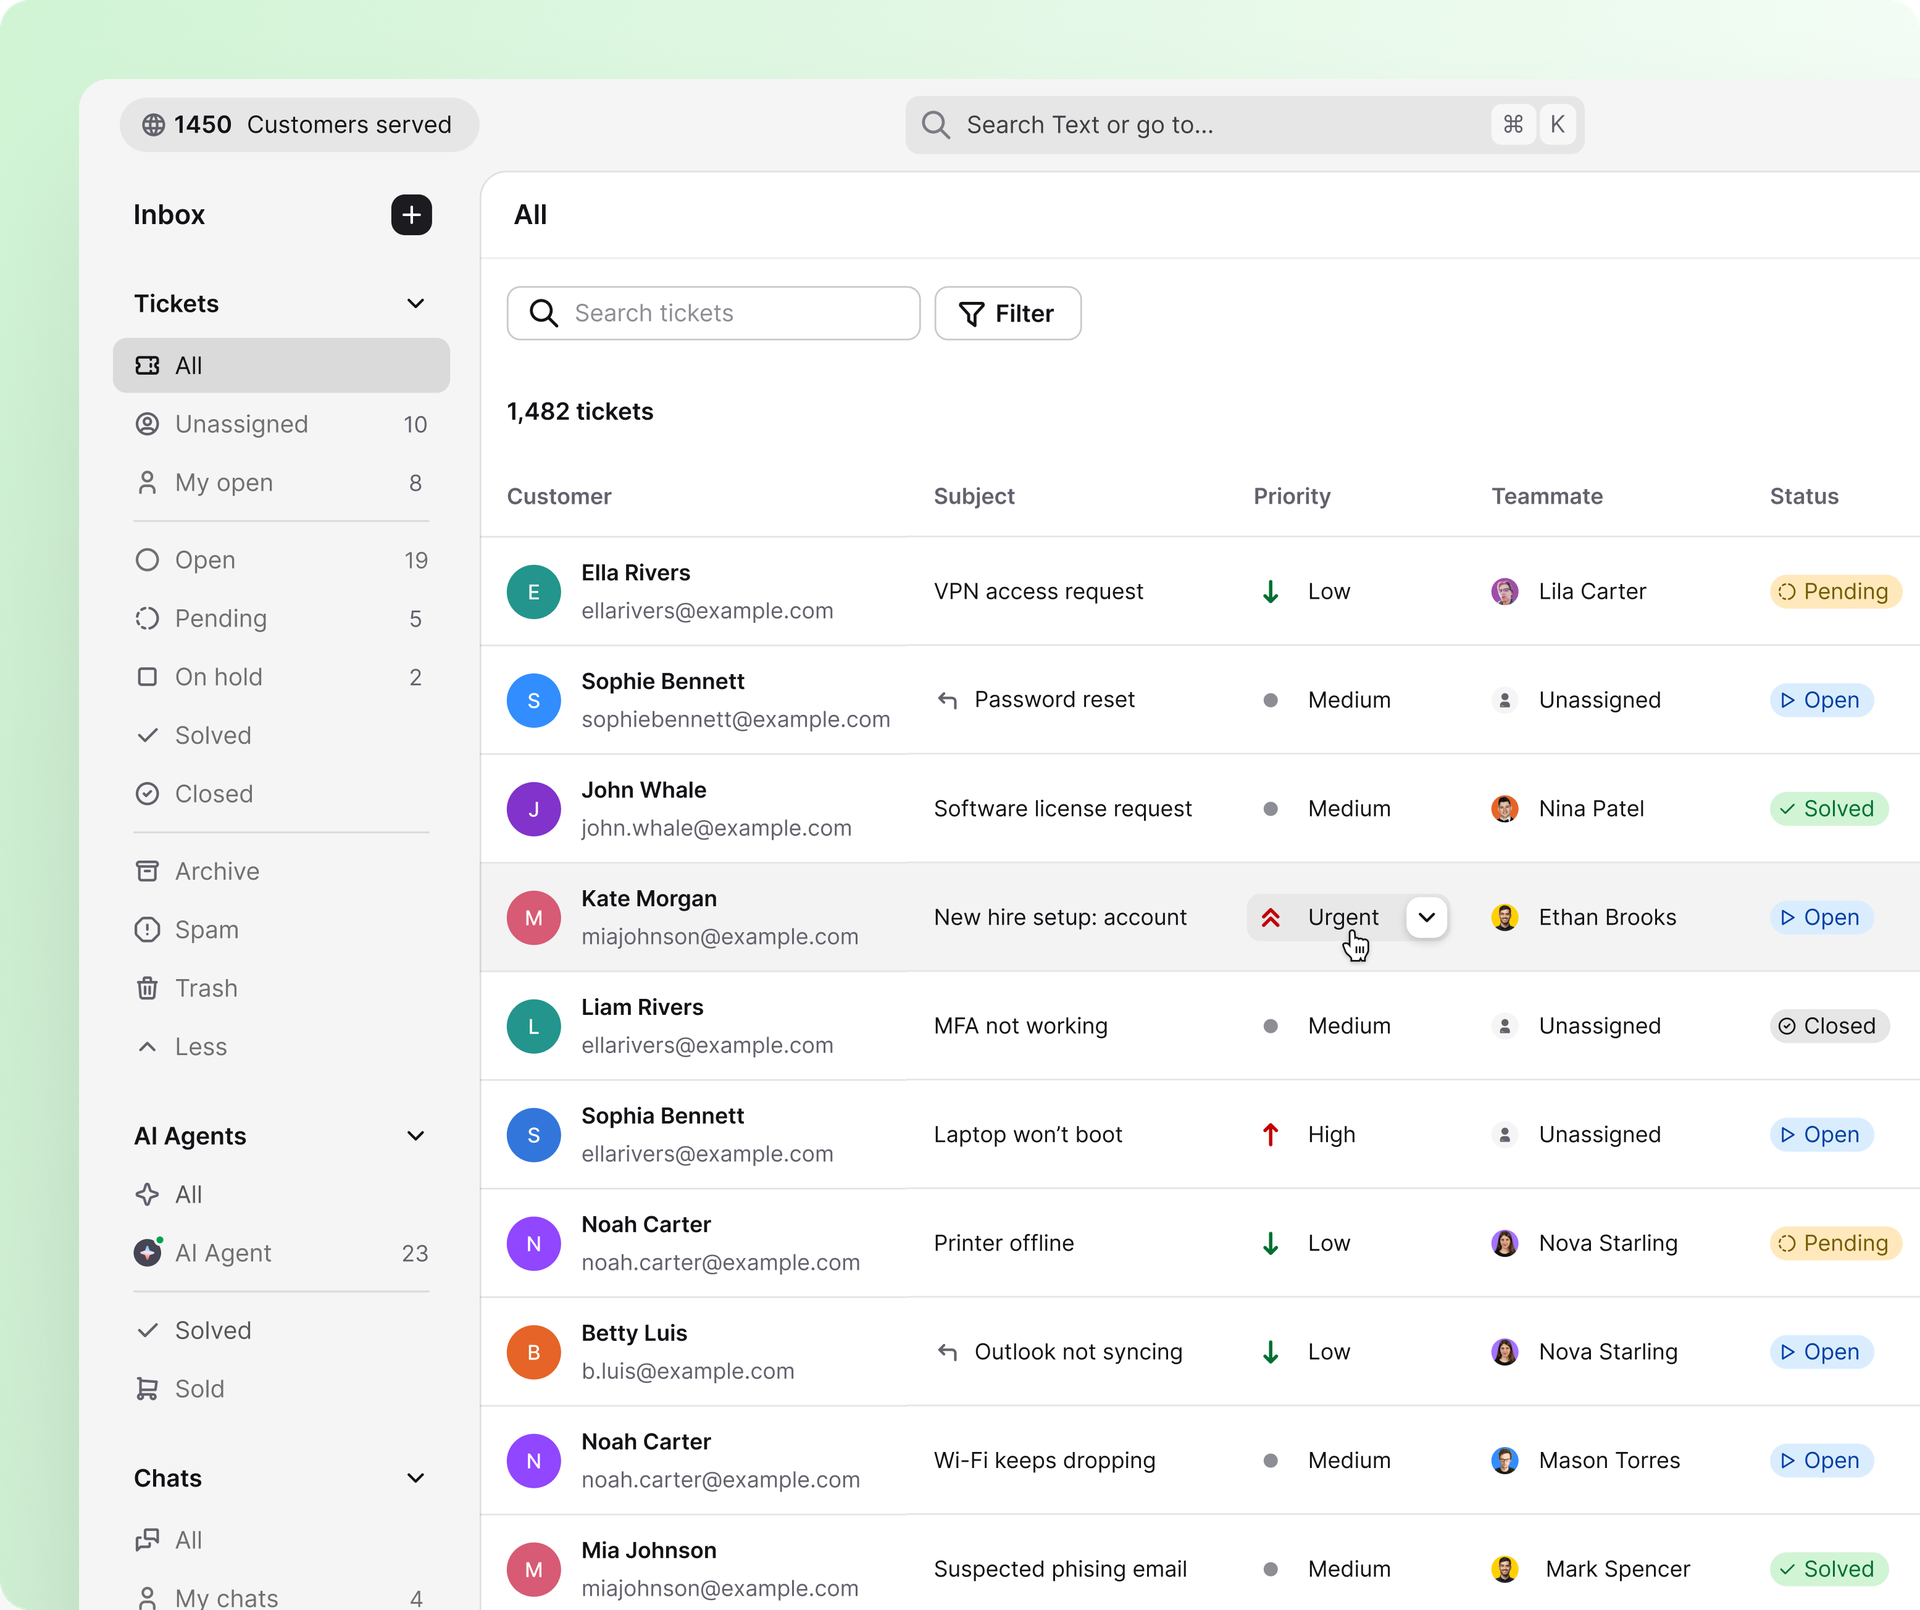Click subject Printer offline
Image resolution: width=1920 pixels, height=1610 pixels.
pyautogui.click(x=1003, y=1243)
